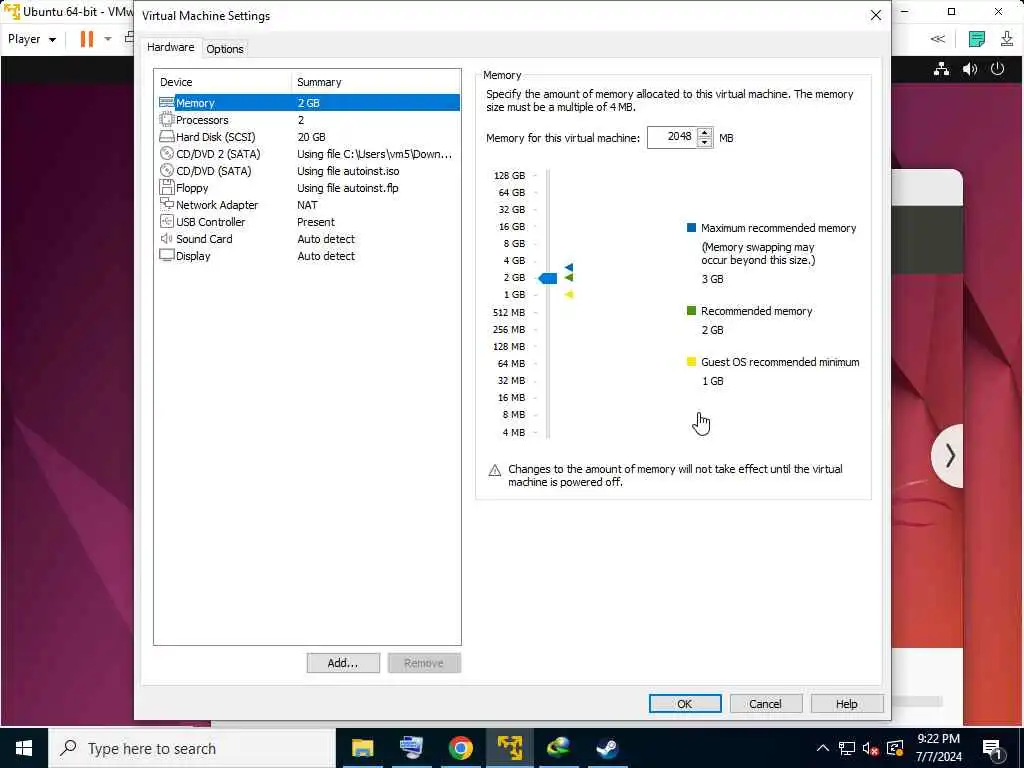Select the NAT summary value
Image resolution: width=1024 pixels, height=768 pixels.
tap(307, 204)
